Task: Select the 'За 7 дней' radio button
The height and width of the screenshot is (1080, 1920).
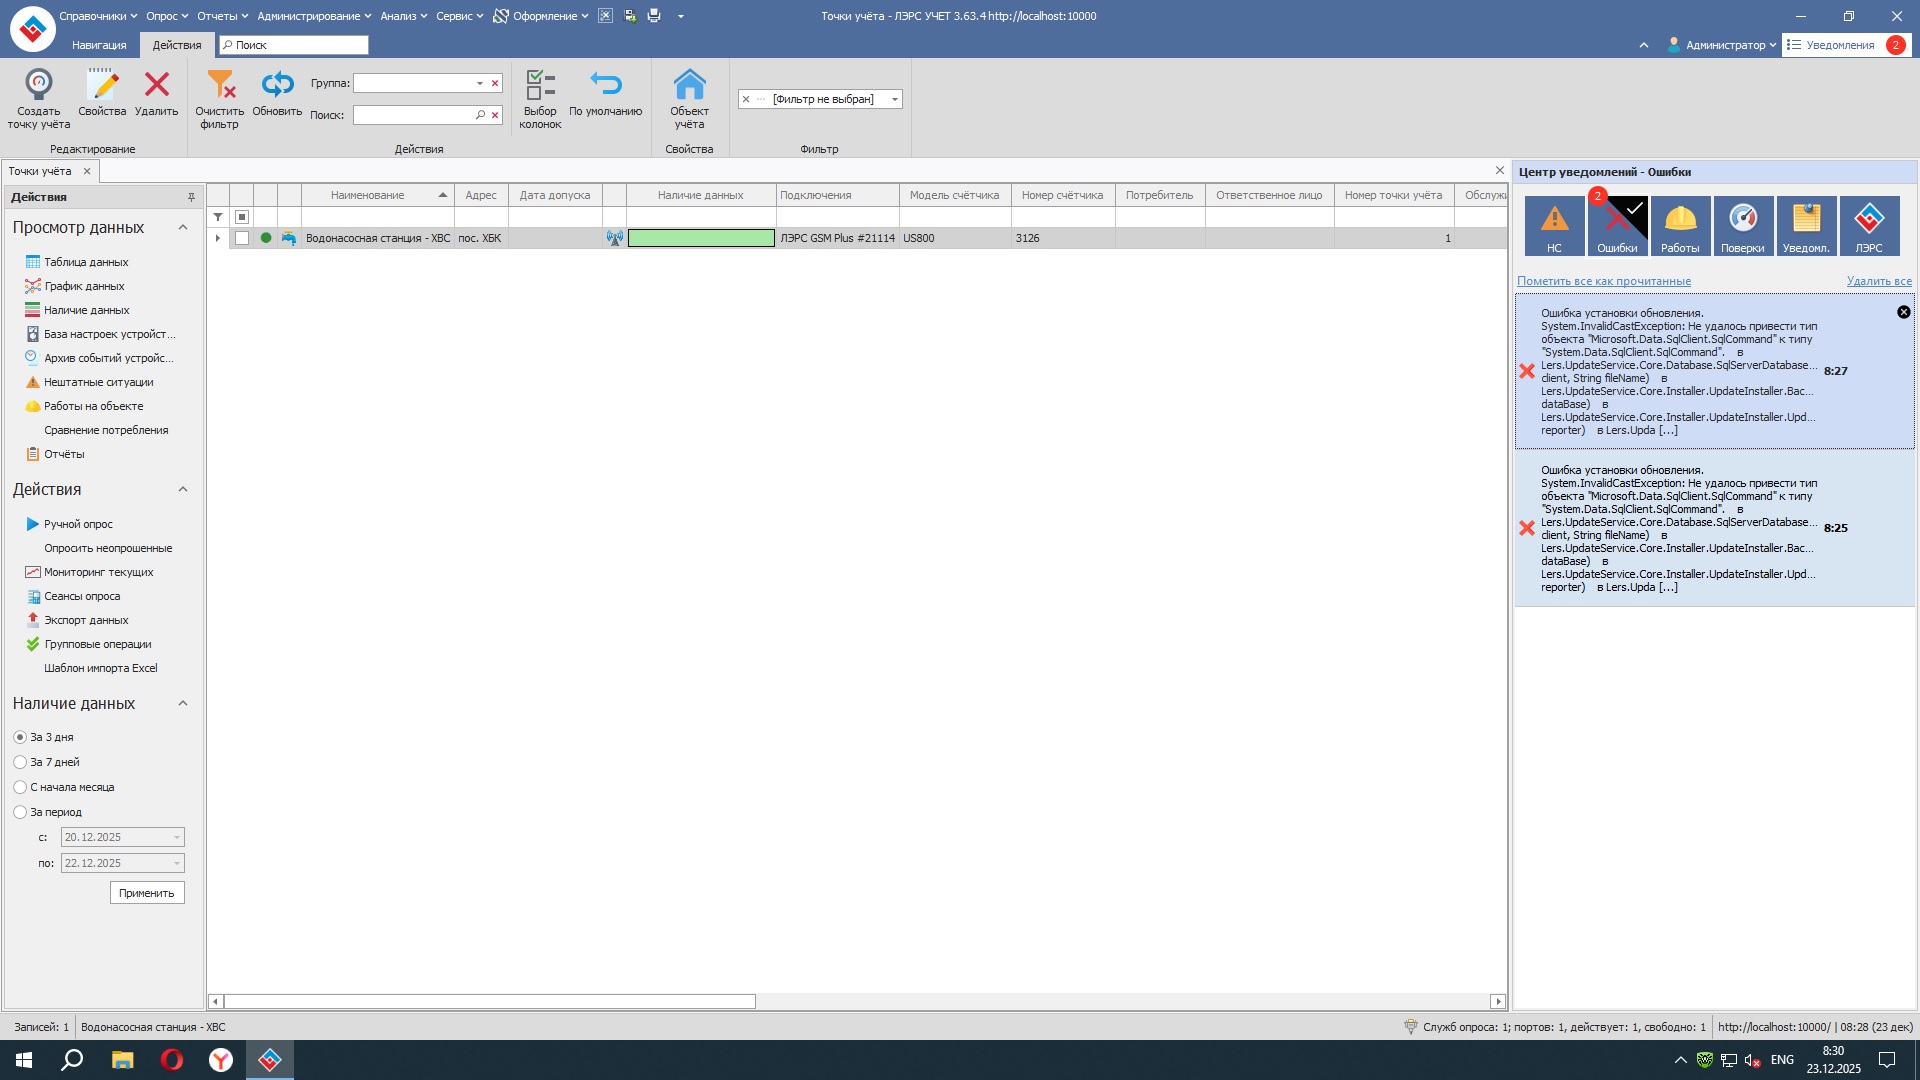Action: [x=20, y=762]
